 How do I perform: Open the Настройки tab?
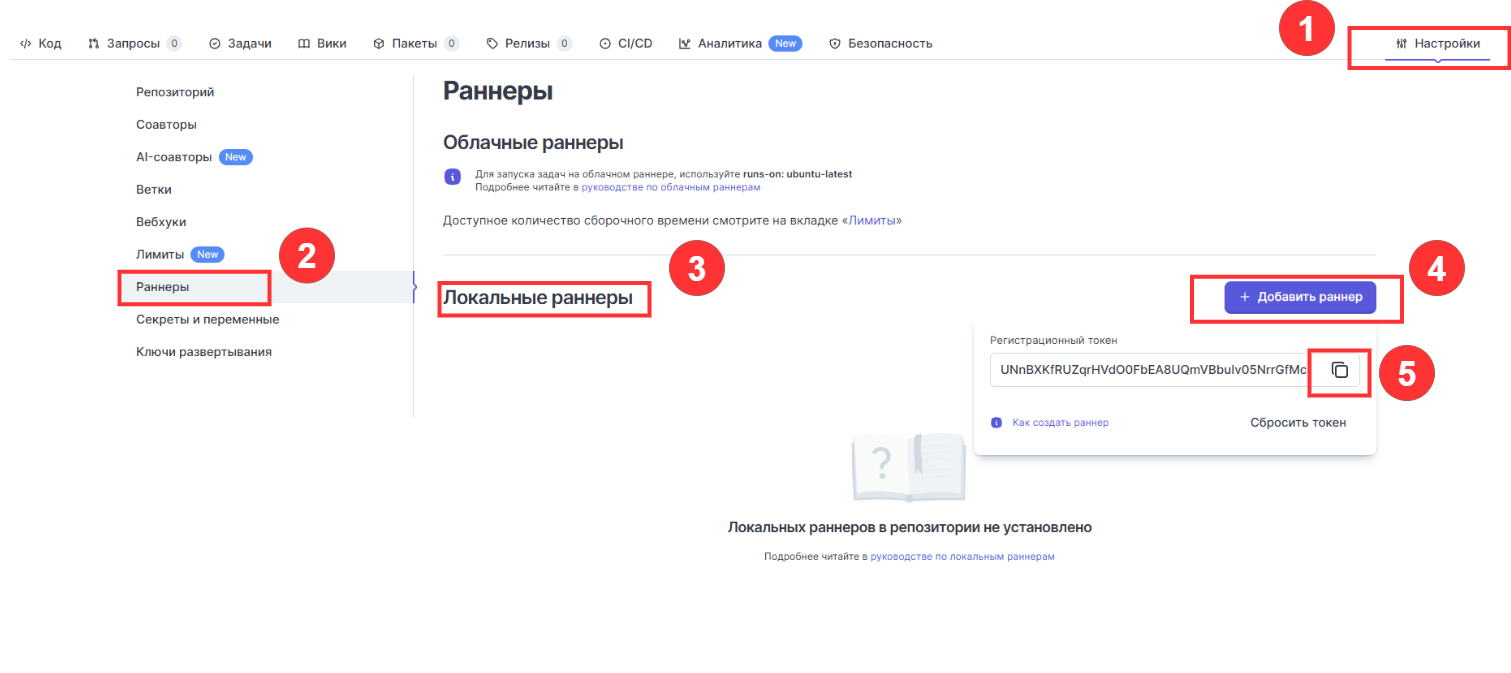(x=1437, y=44)
